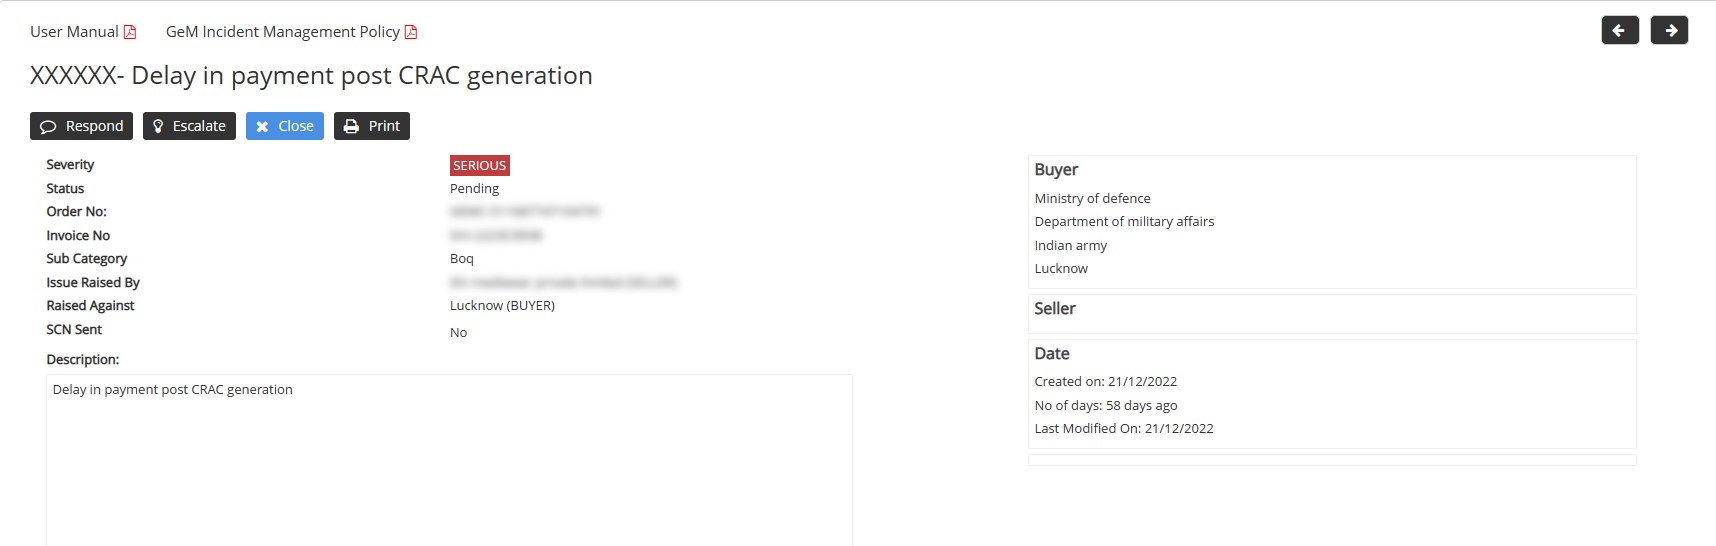Open the User Manual link

74,32
